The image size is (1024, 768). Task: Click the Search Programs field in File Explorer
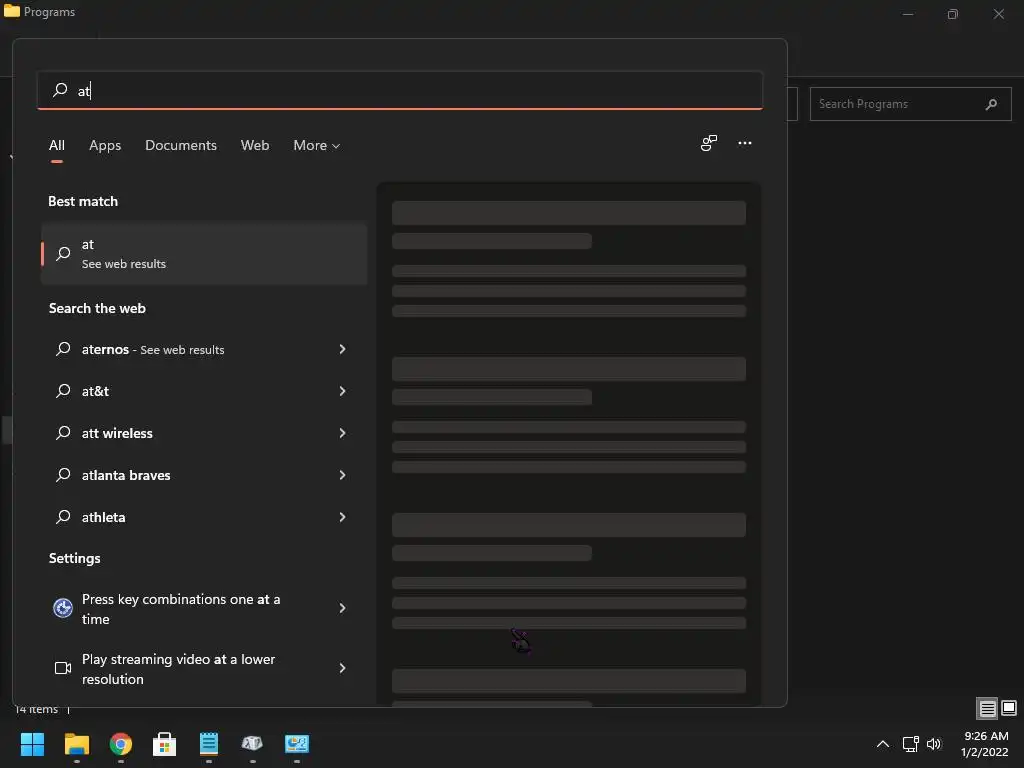(x=910, y=104)
